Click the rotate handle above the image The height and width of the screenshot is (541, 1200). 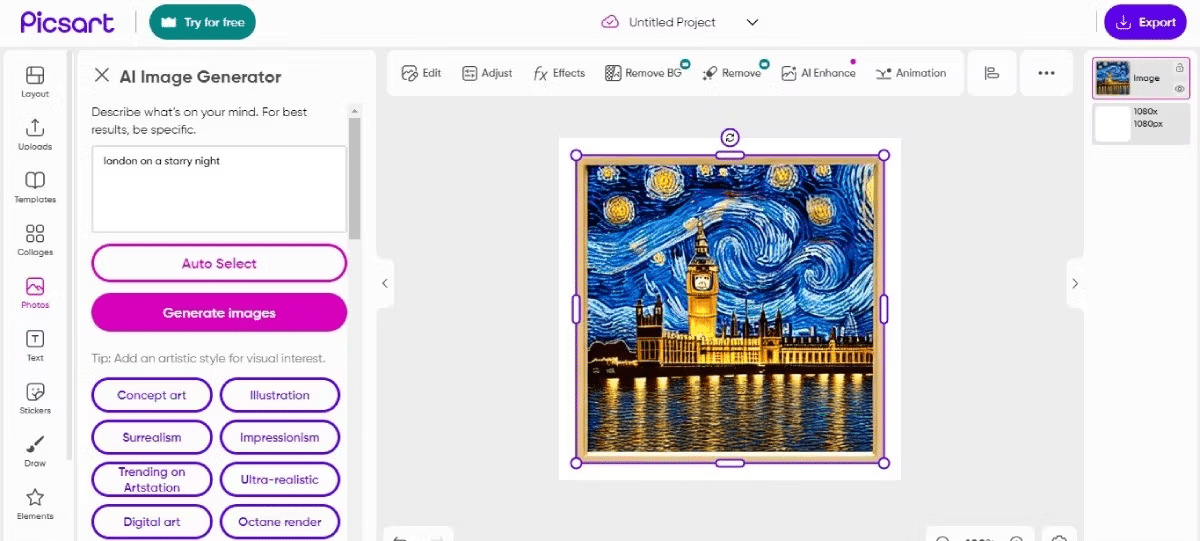click(x=730, y=138)
